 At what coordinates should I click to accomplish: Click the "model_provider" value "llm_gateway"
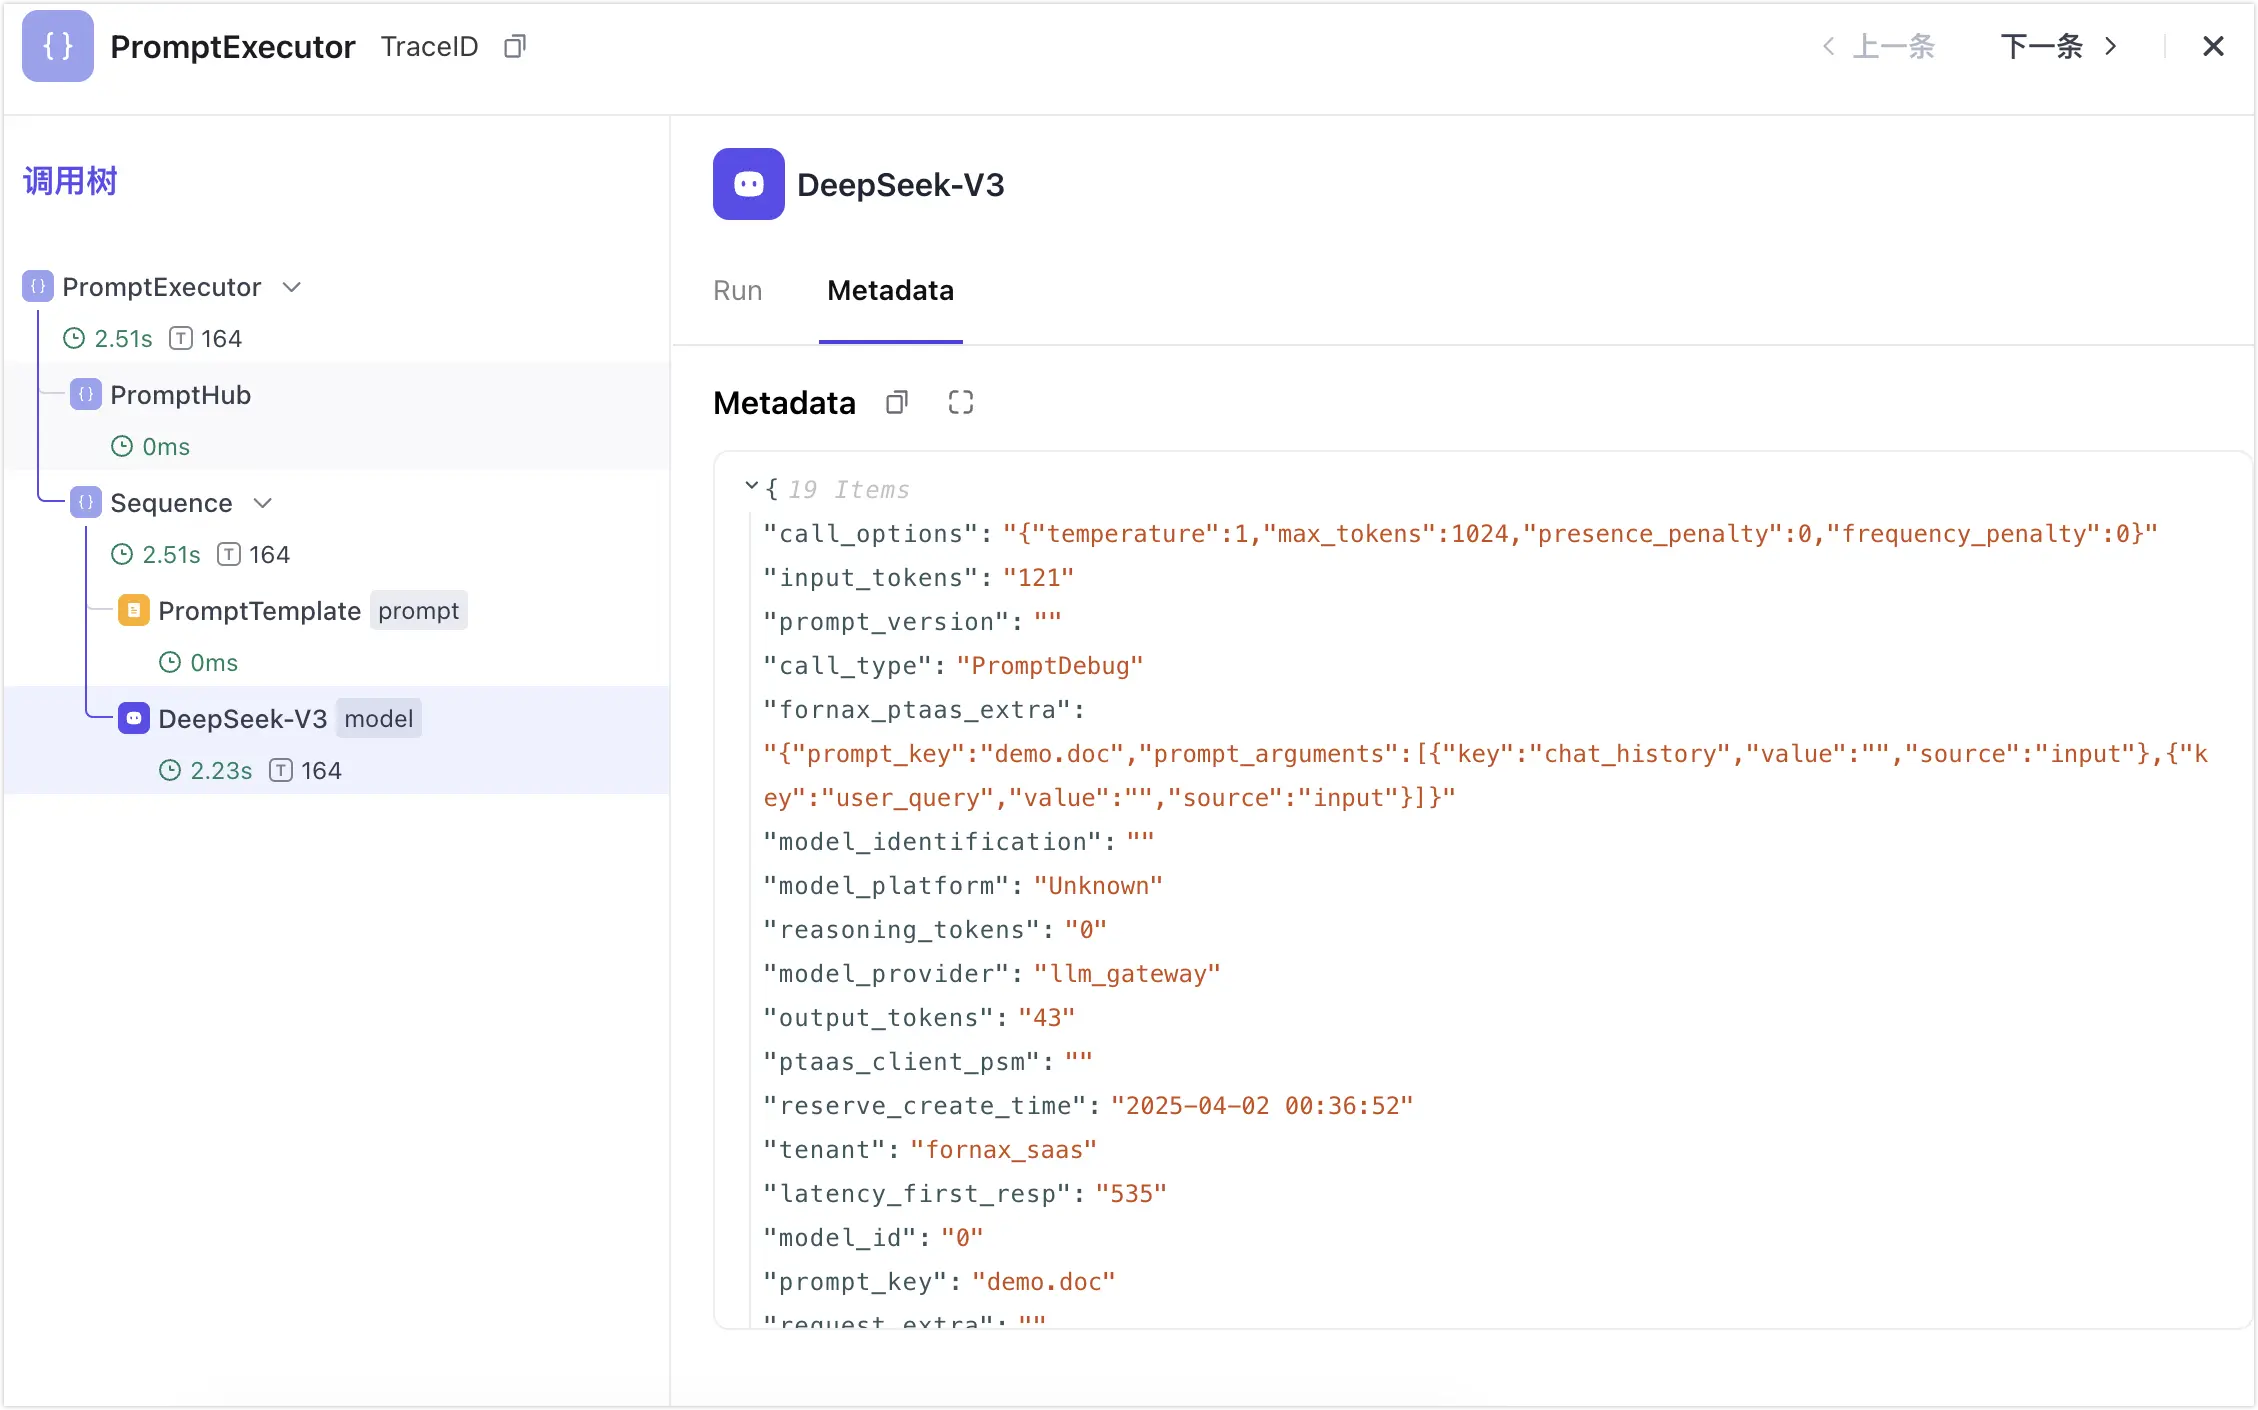1127,974
